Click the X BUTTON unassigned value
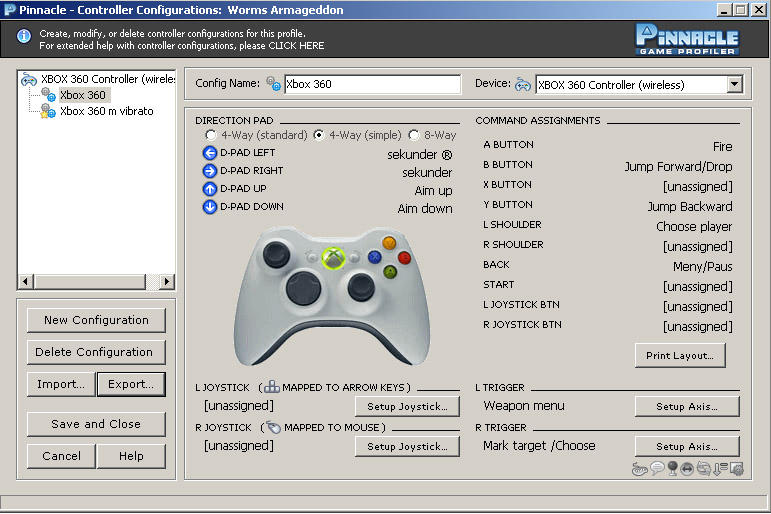 click(x=697, y=187)
